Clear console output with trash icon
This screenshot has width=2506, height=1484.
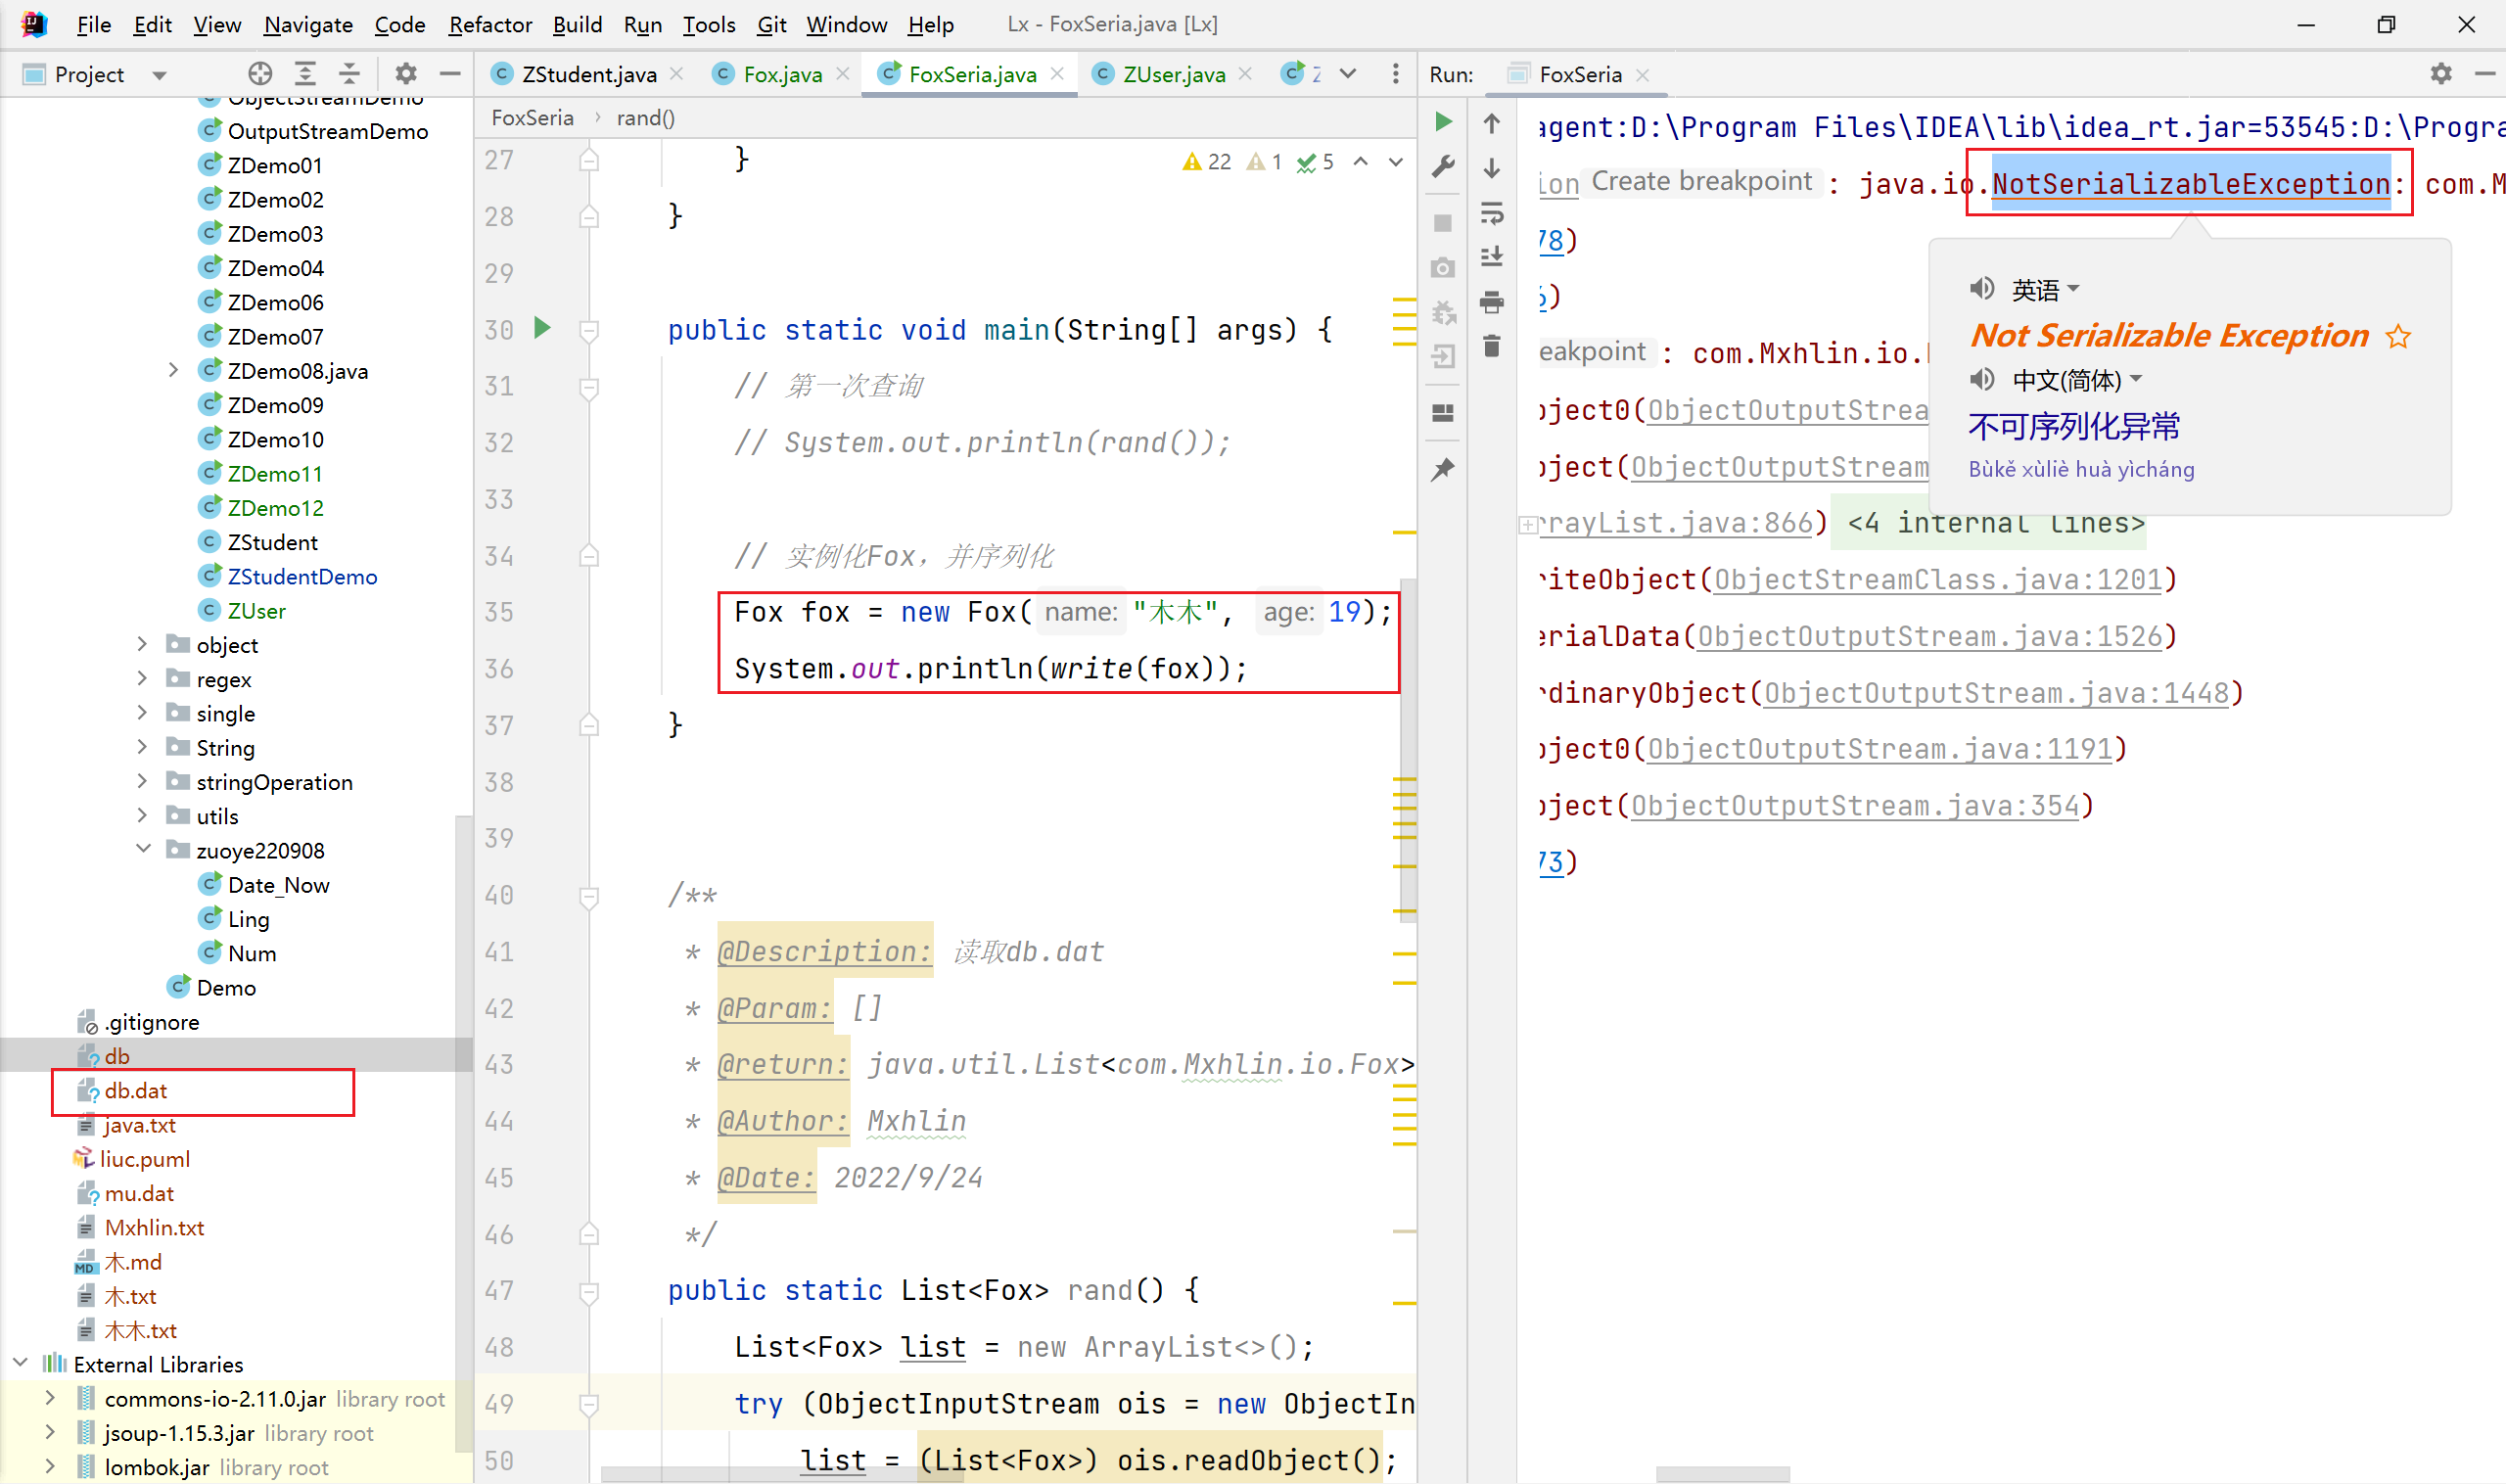tap(1492, 346)
